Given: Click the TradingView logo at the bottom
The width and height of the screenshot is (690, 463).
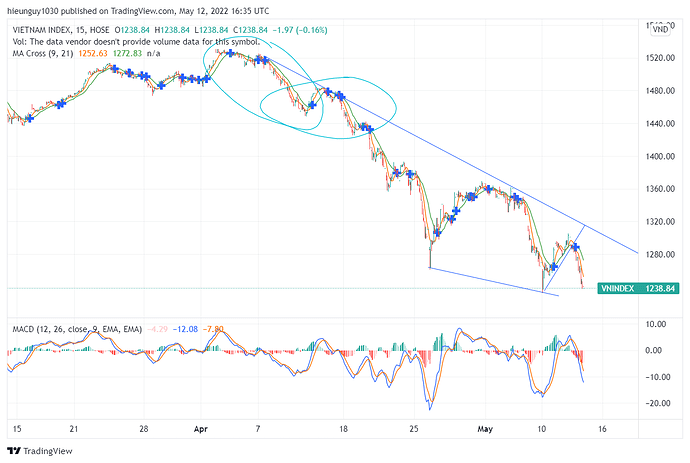Looking at the screenshot, I should [40, 451].
